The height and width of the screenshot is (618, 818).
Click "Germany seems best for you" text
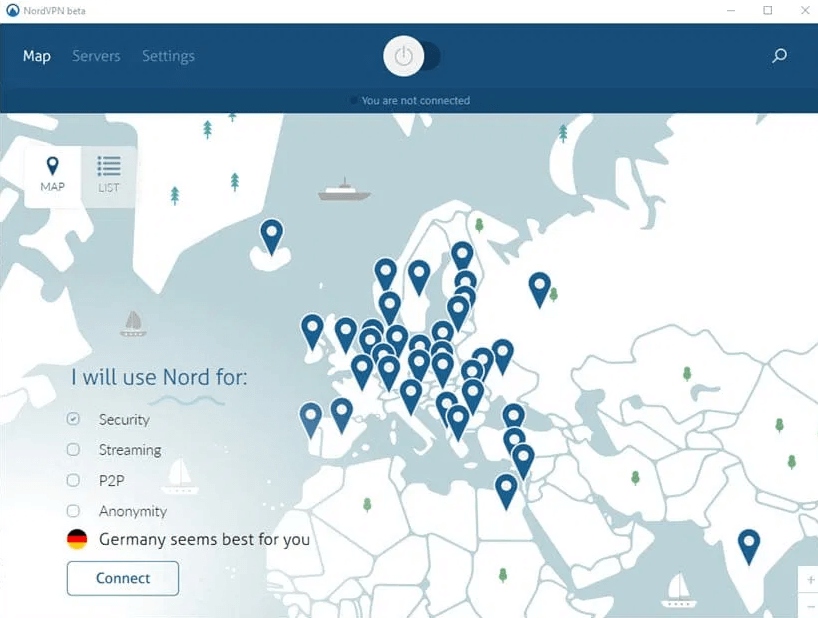click(204, 539)
